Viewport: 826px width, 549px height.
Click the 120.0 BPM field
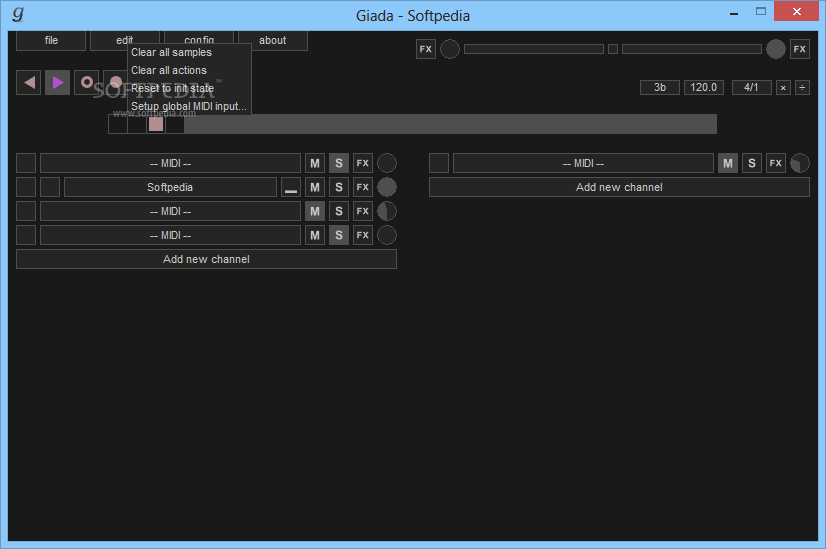coord(704,87)
